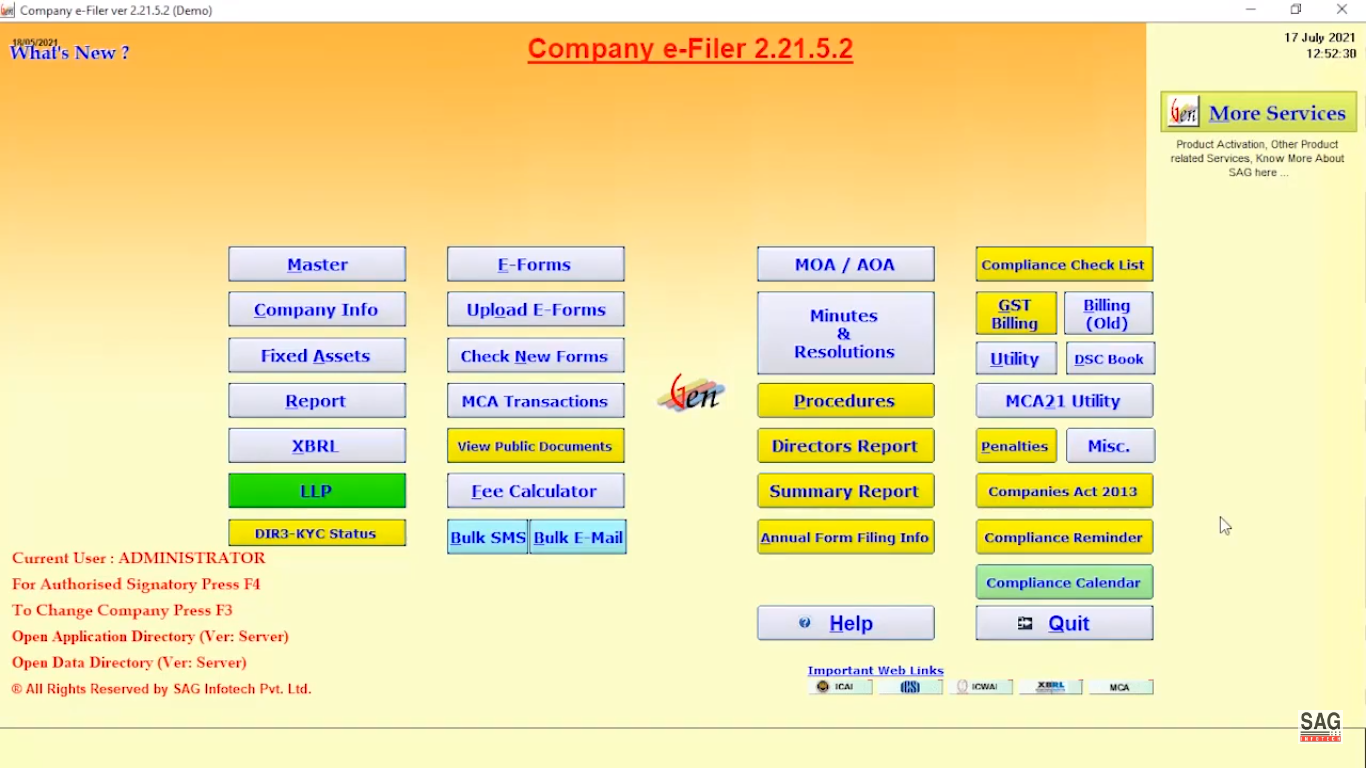Send a Bulk SMS
The width and height of the screenshot is (1366, 768).
click(487, 537)
